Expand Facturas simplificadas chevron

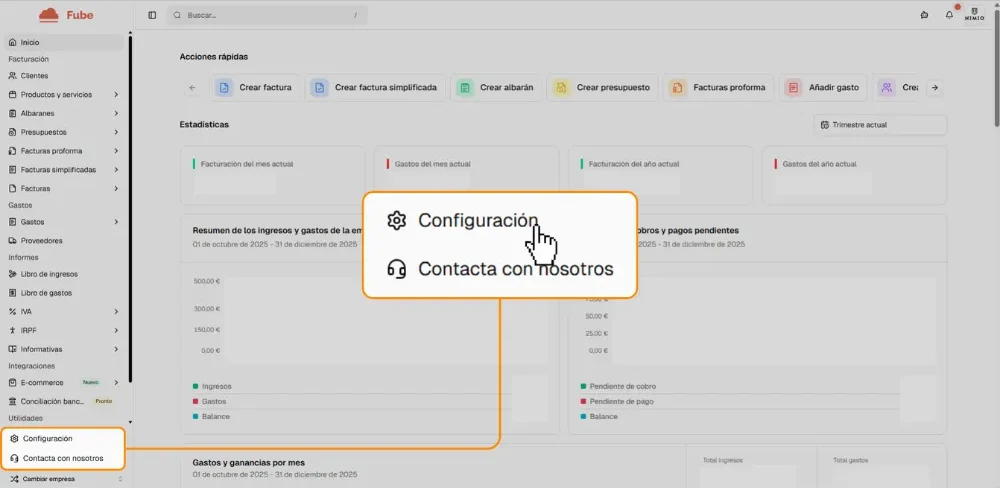click(116, 170)
